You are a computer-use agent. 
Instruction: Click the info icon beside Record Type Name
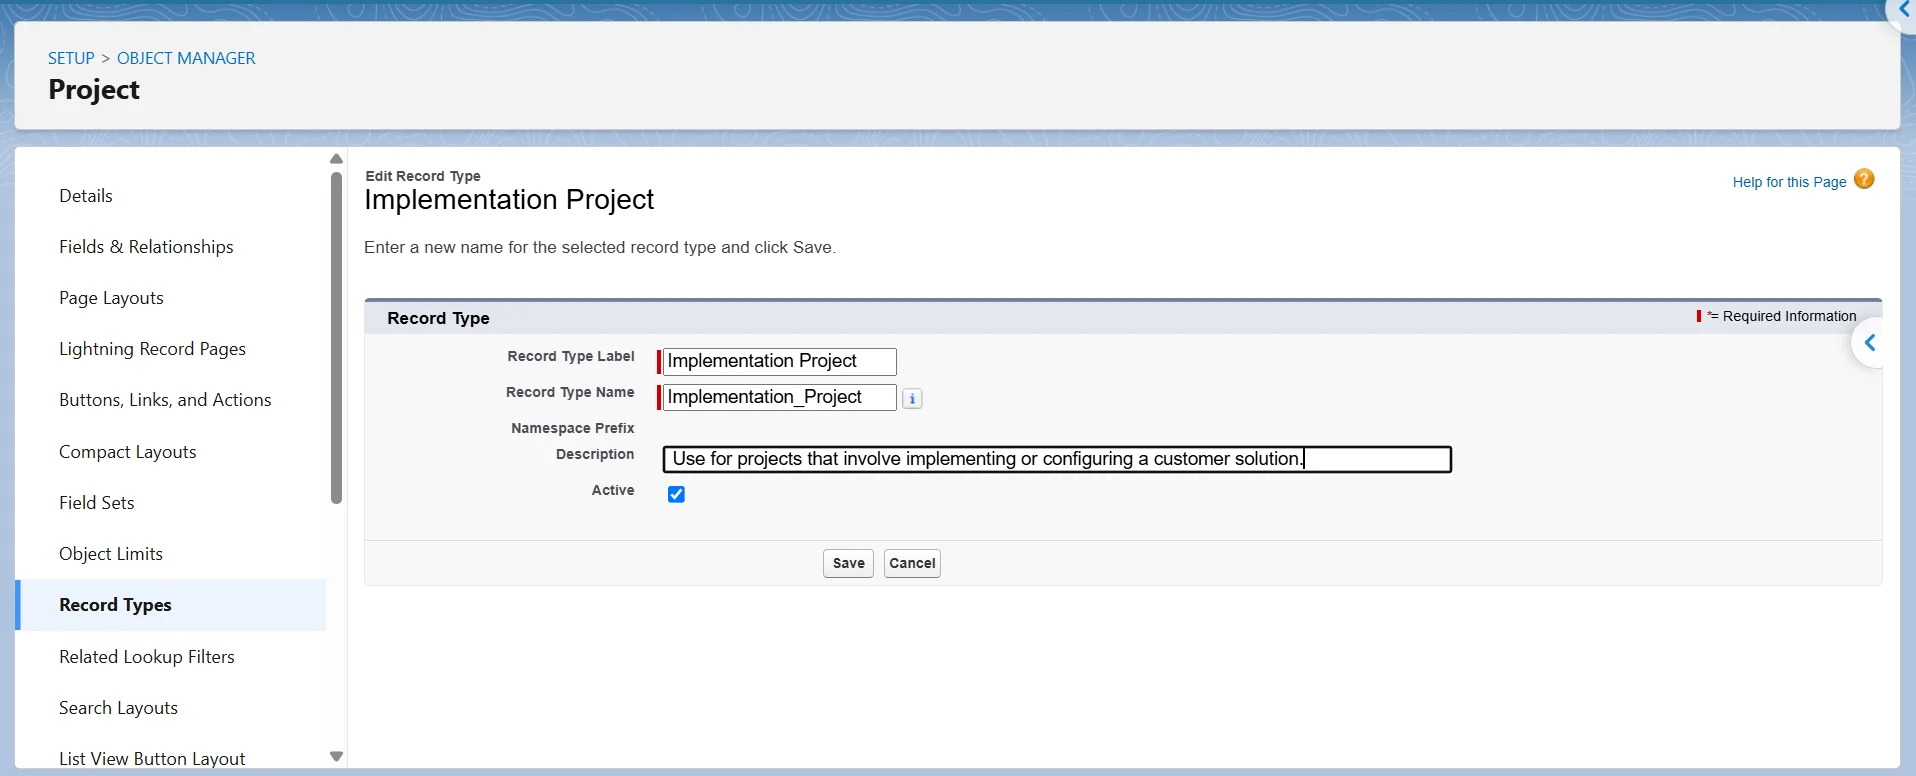[x=912, y=399]
